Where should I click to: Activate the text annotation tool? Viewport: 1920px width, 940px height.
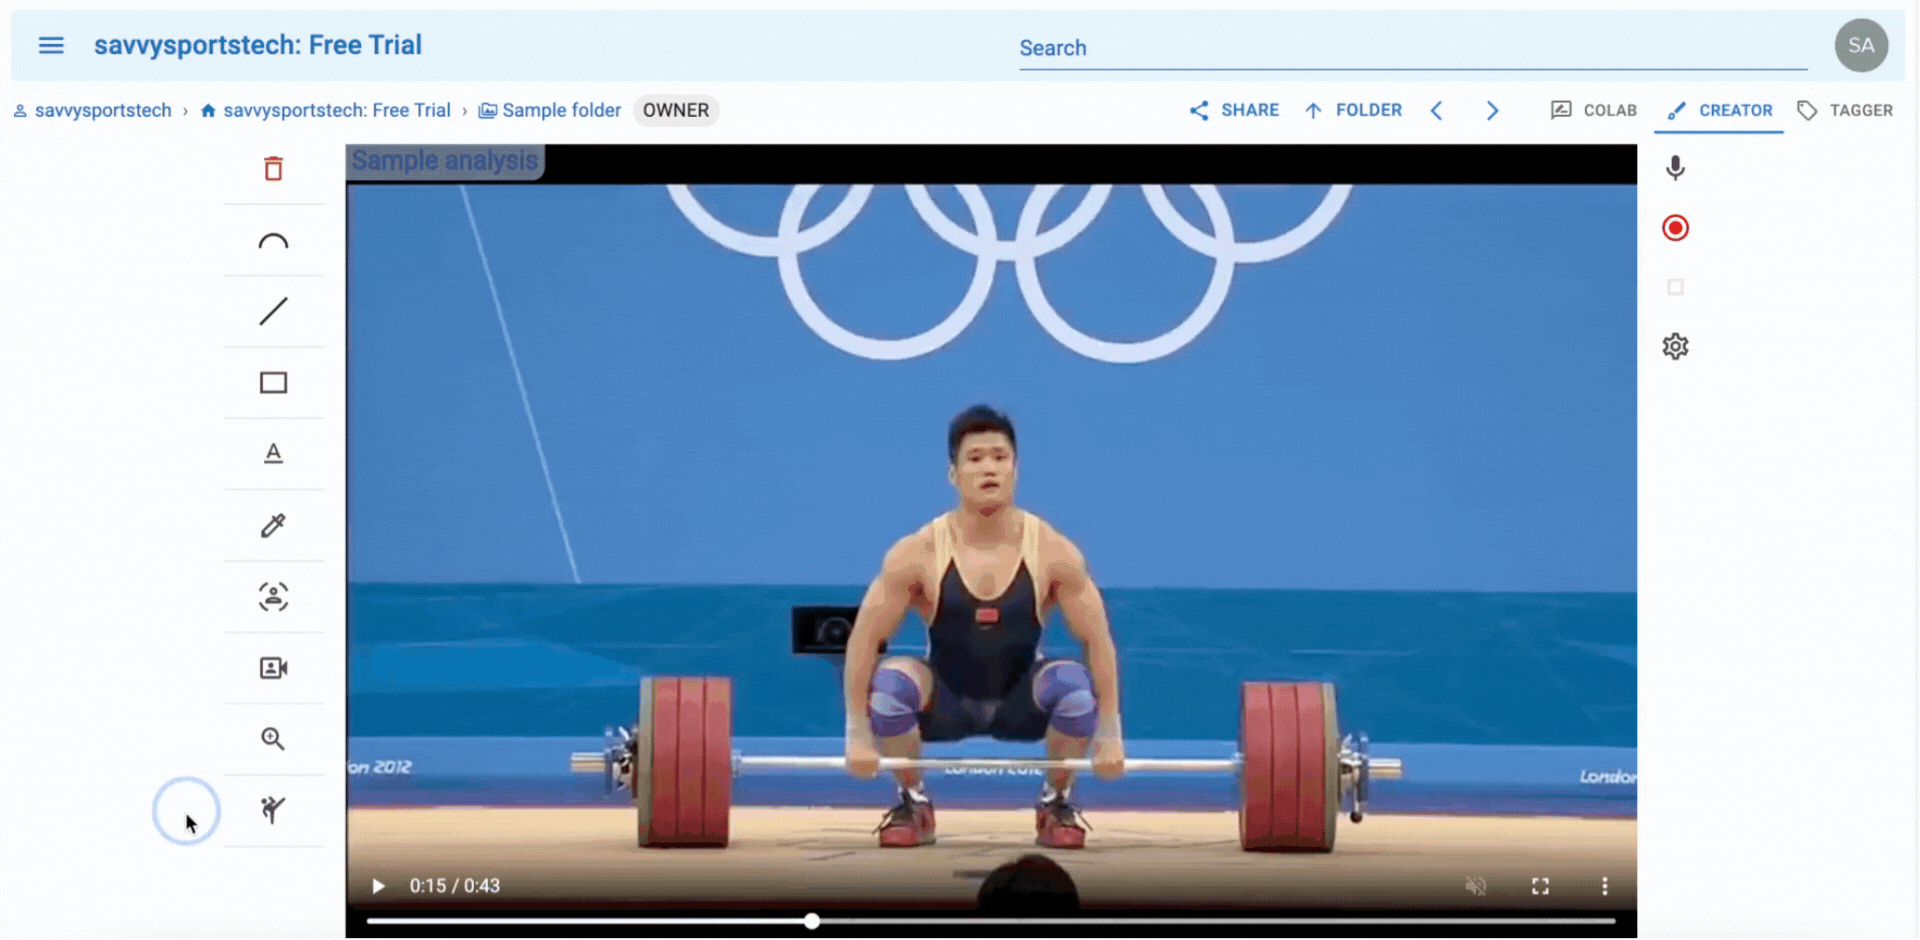(273, 454)
